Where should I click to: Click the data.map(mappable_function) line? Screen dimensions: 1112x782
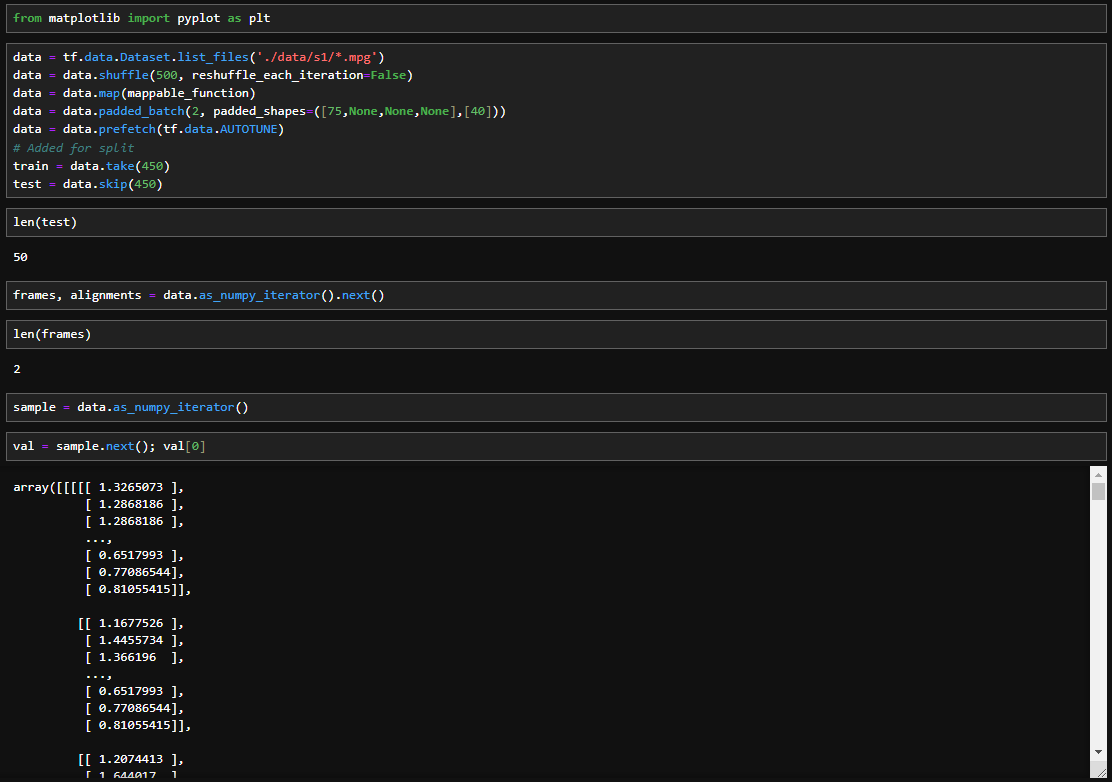coord(134,93)
